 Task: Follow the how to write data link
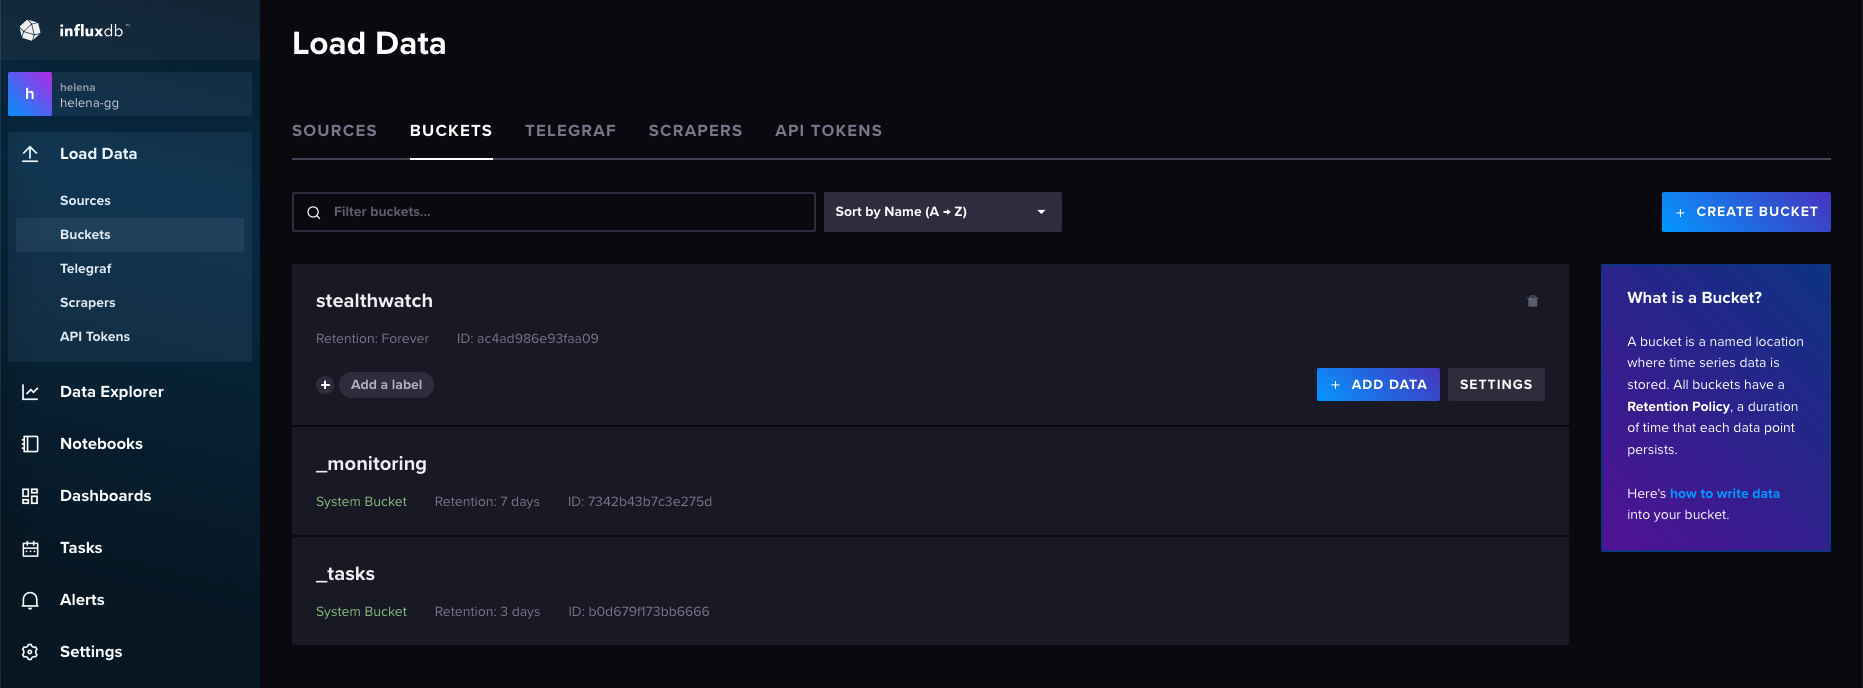tap(1724, 494)
